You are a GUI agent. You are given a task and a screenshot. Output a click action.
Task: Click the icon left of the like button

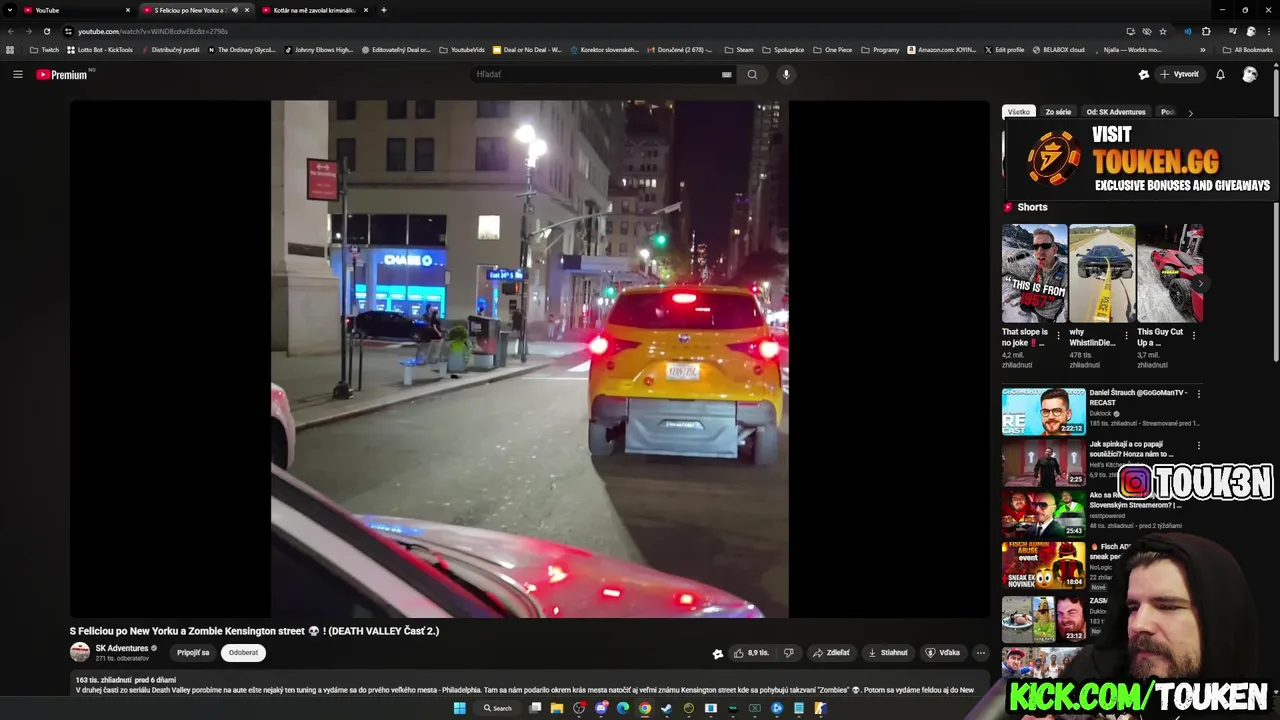click(717, 654)
